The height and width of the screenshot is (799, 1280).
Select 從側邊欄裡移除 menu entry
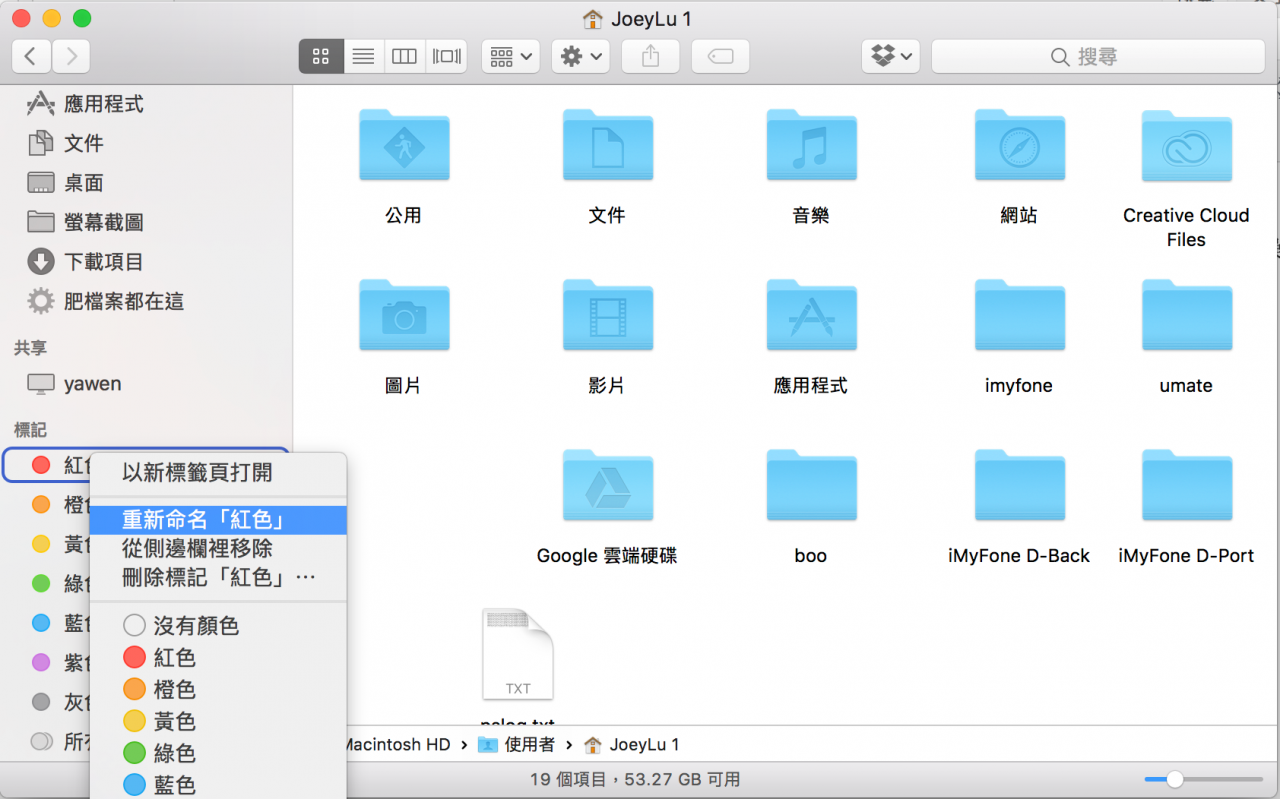pos(197,548)
